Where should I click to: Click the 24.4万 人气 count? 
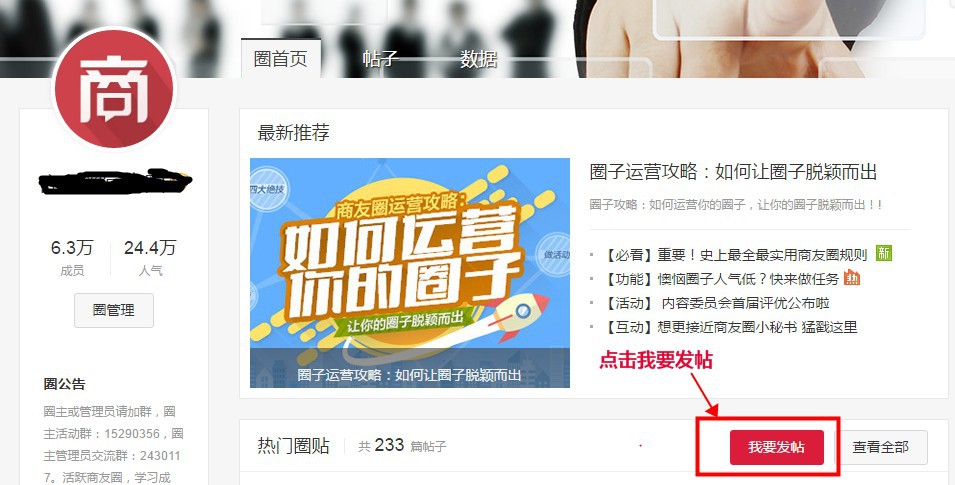tap(150, 257)
